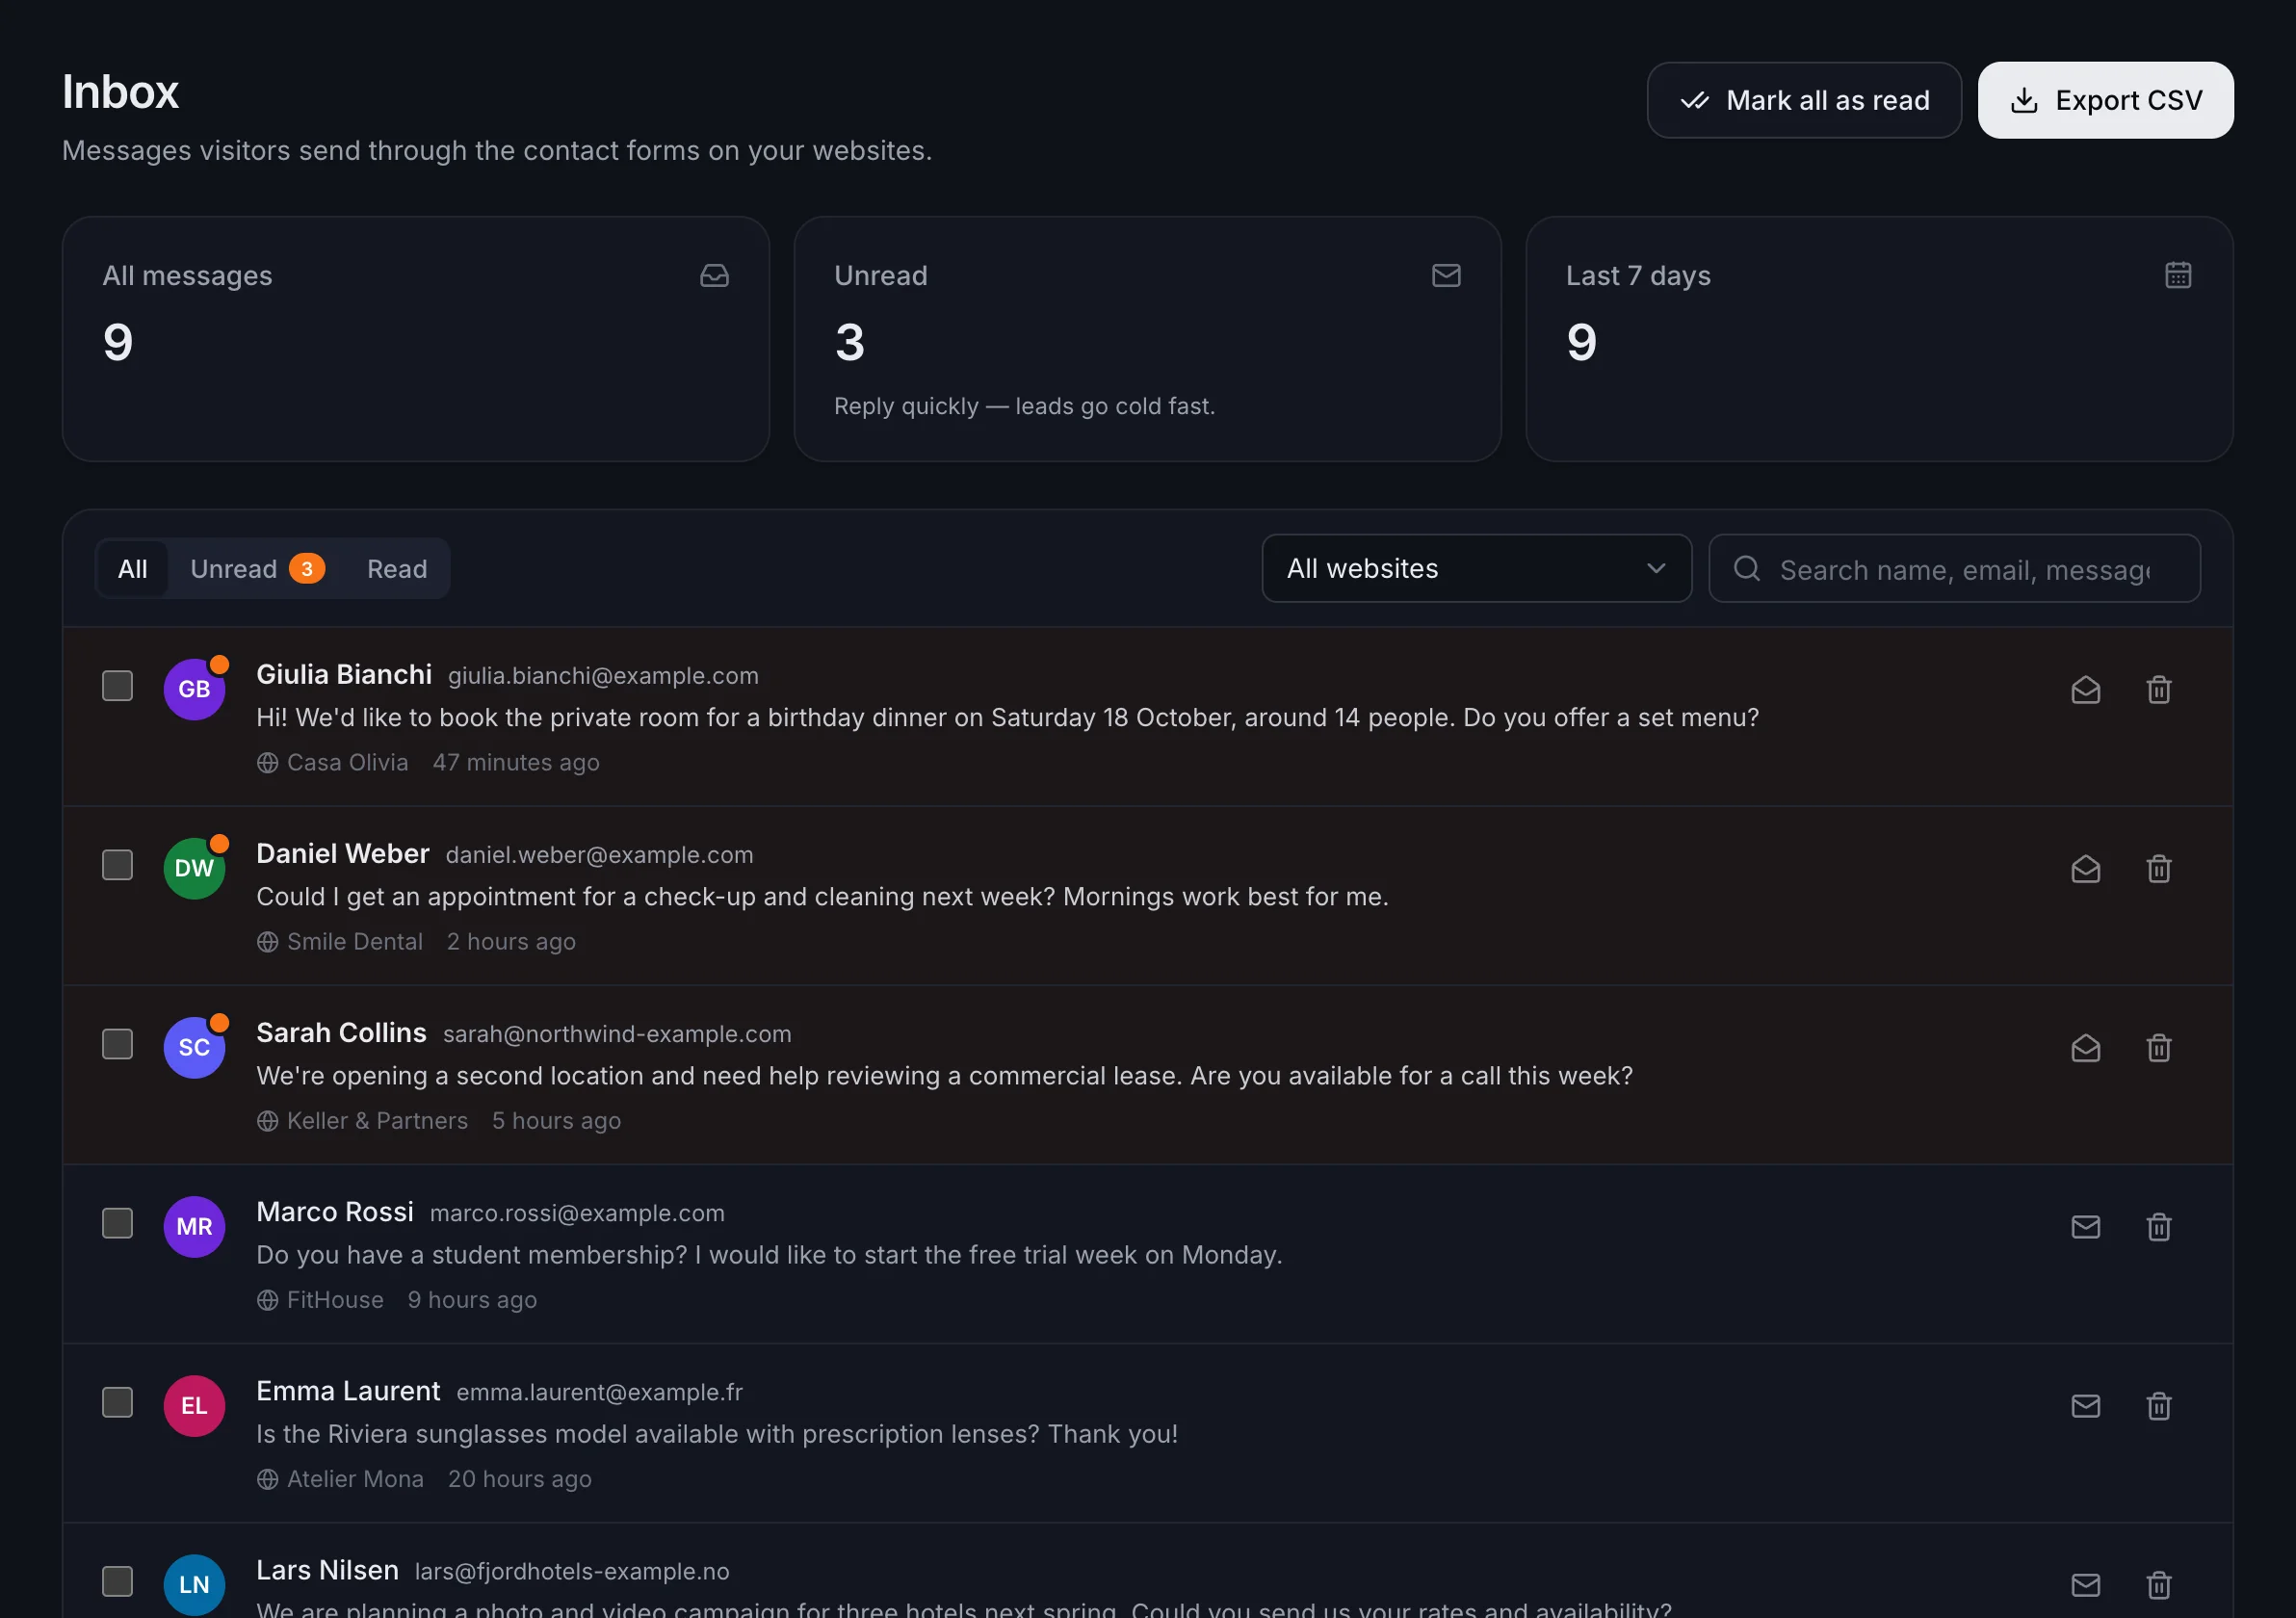Click the envelope icon in Unread card

1446,275
